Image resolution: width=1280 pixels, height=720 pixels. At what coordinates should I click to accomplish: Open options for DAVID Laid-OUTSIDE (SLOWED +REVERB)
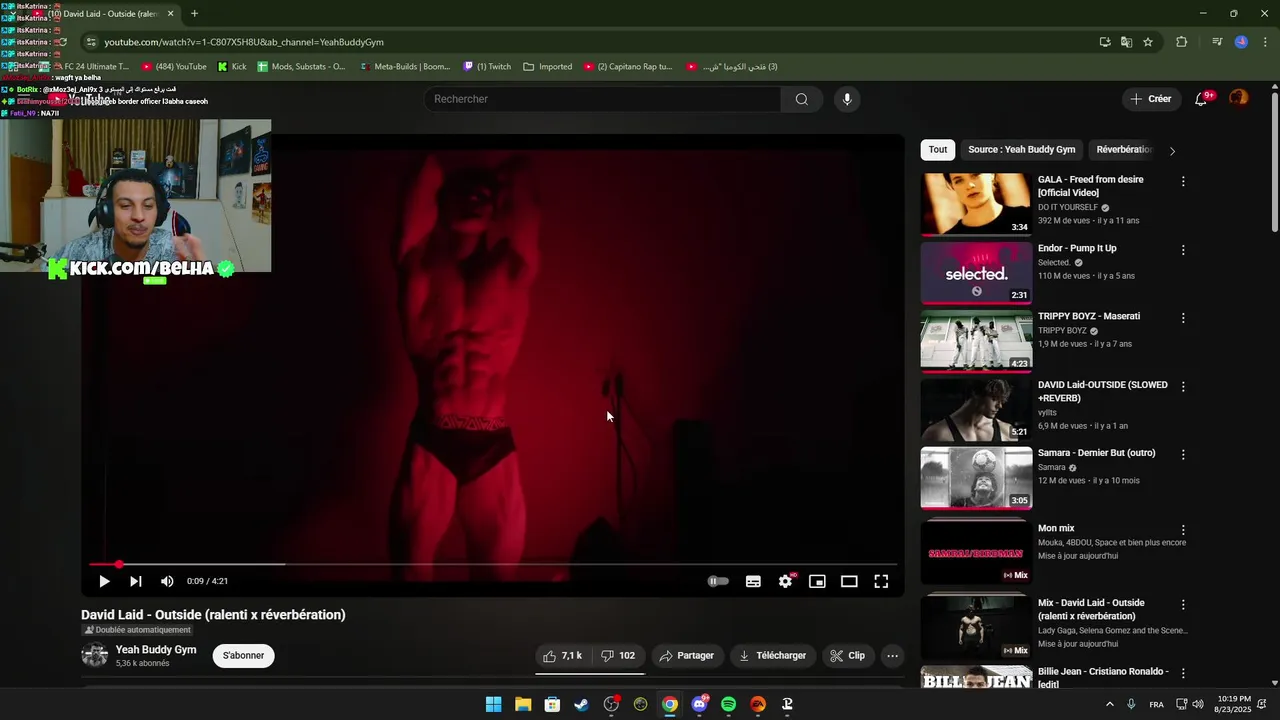pos(1183,386)
